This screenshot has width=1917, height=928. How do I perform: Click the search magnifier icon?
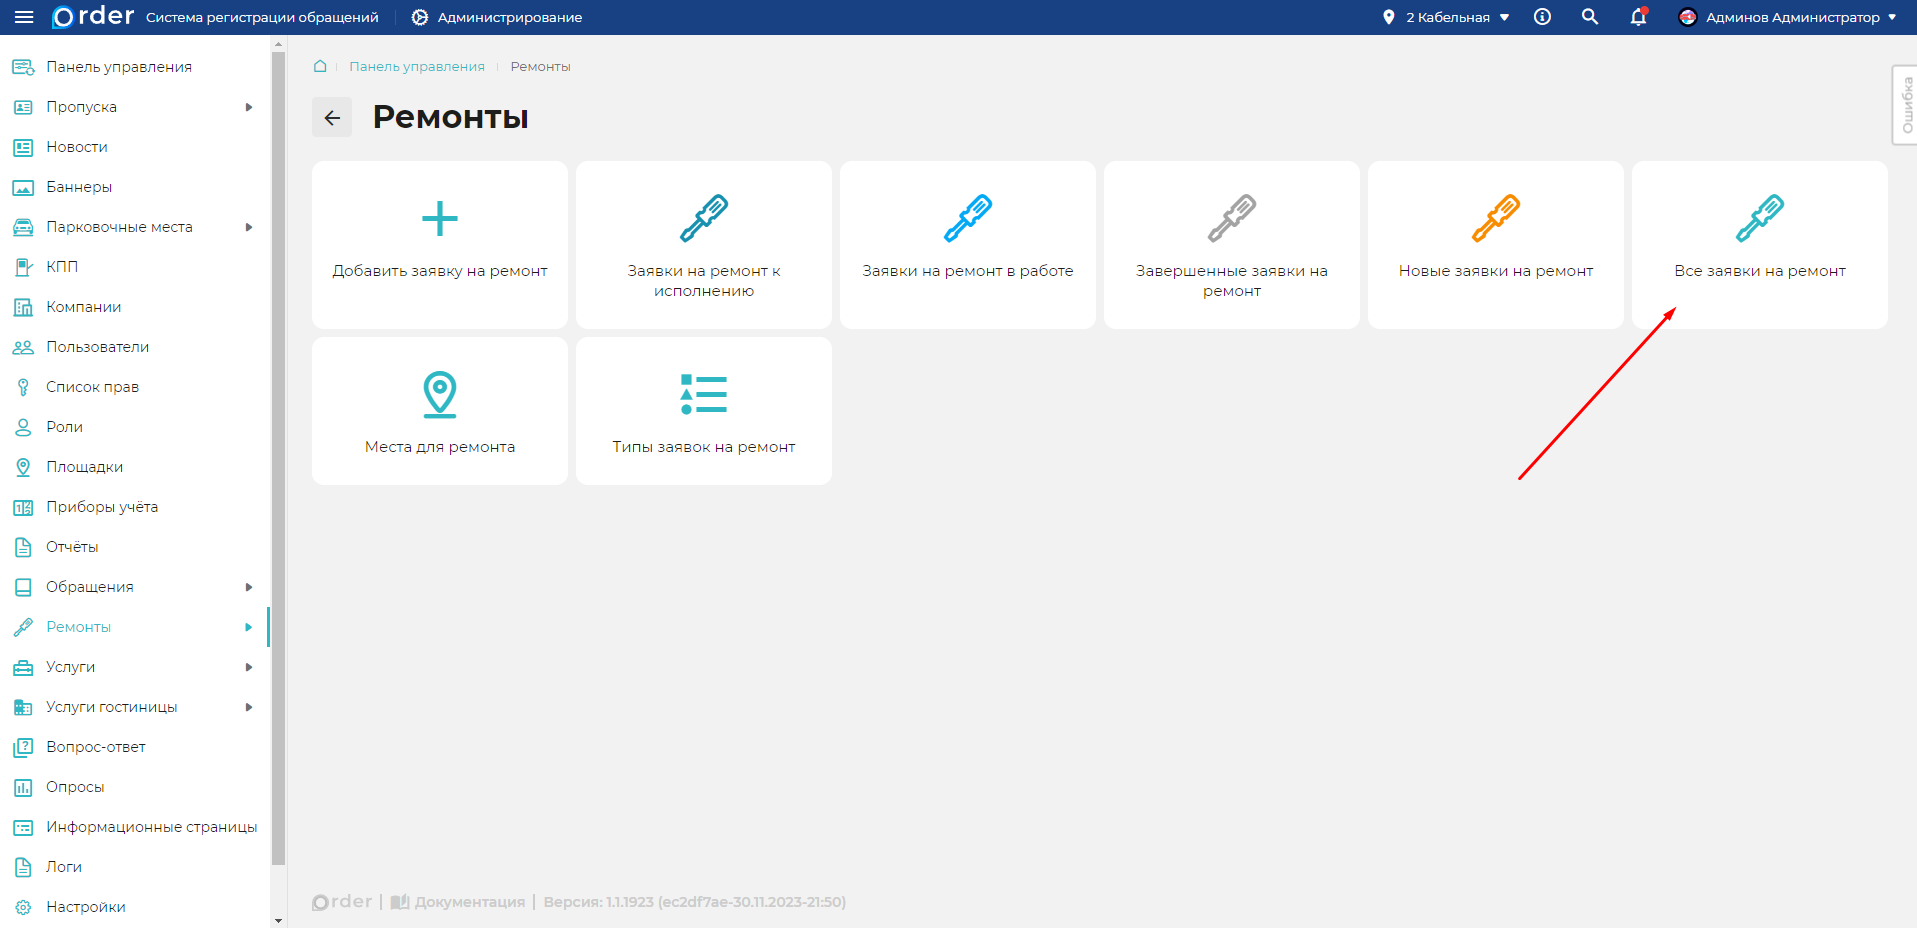tap(1590, 17)
